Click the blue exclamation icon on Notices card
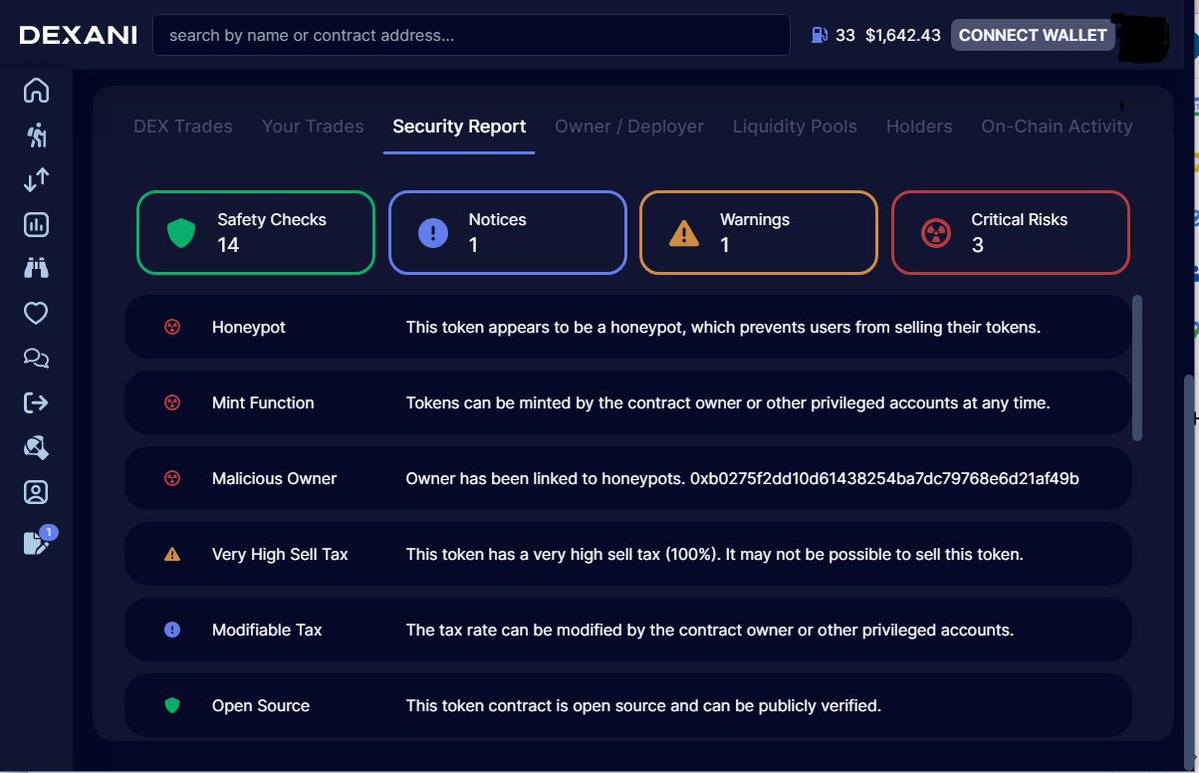The image size is (1199, 773). (433, 232)
